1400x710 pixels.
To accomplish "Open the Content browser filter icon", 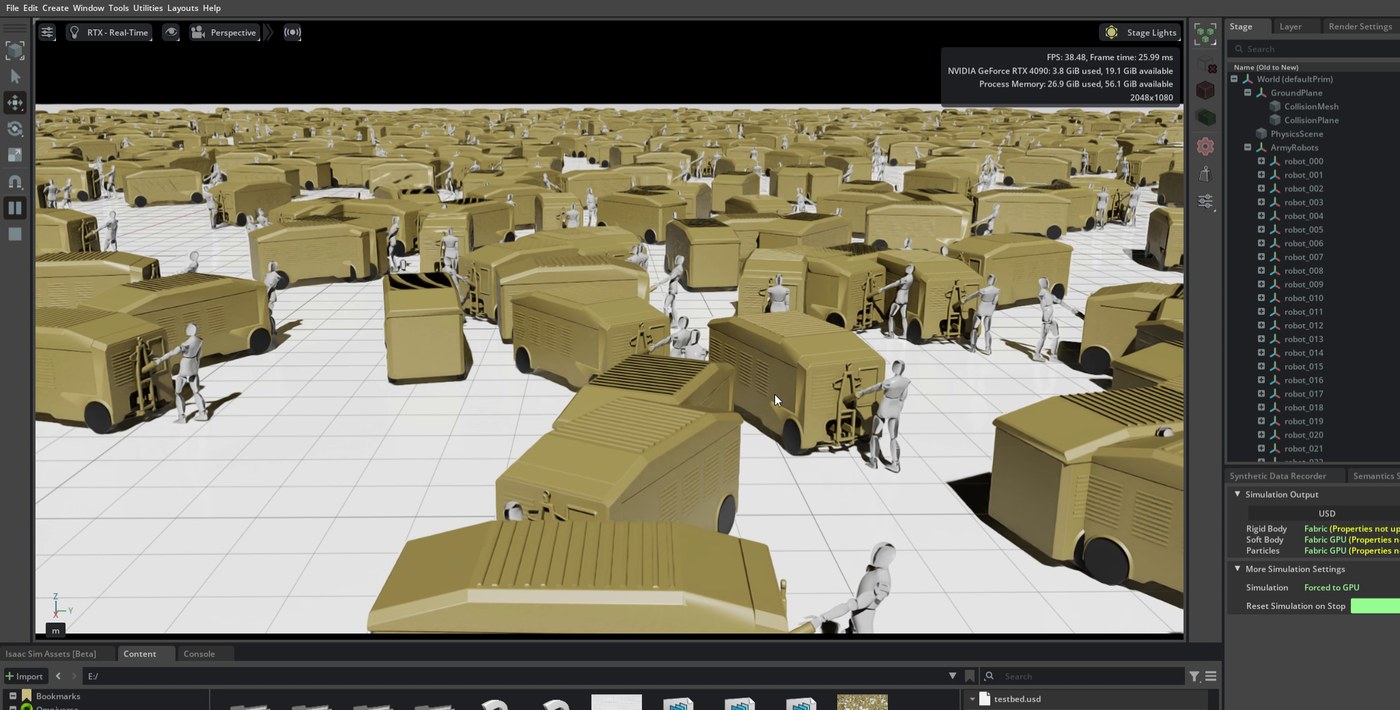I will 1194,677.
